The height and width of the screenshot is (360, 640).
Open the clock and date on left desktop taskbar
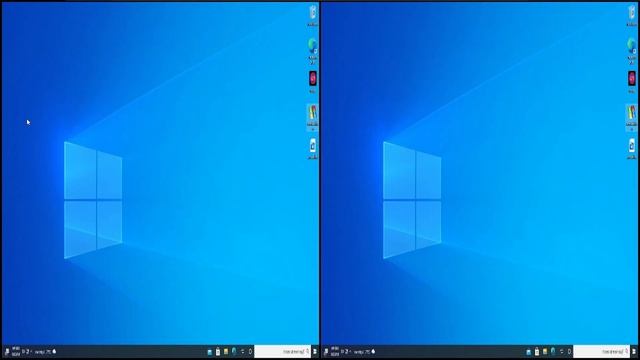[16, 351]
